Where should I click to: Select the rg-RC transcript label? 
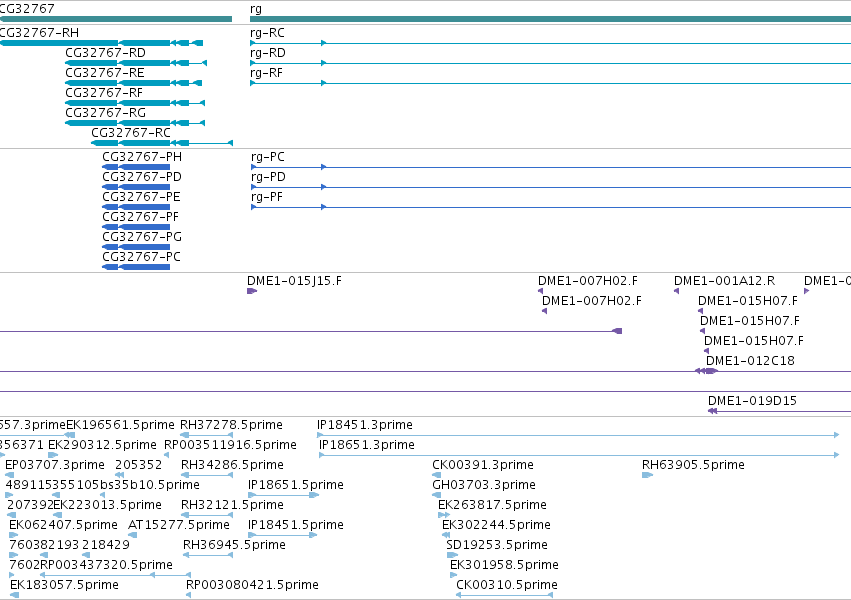tap(267, 33)
